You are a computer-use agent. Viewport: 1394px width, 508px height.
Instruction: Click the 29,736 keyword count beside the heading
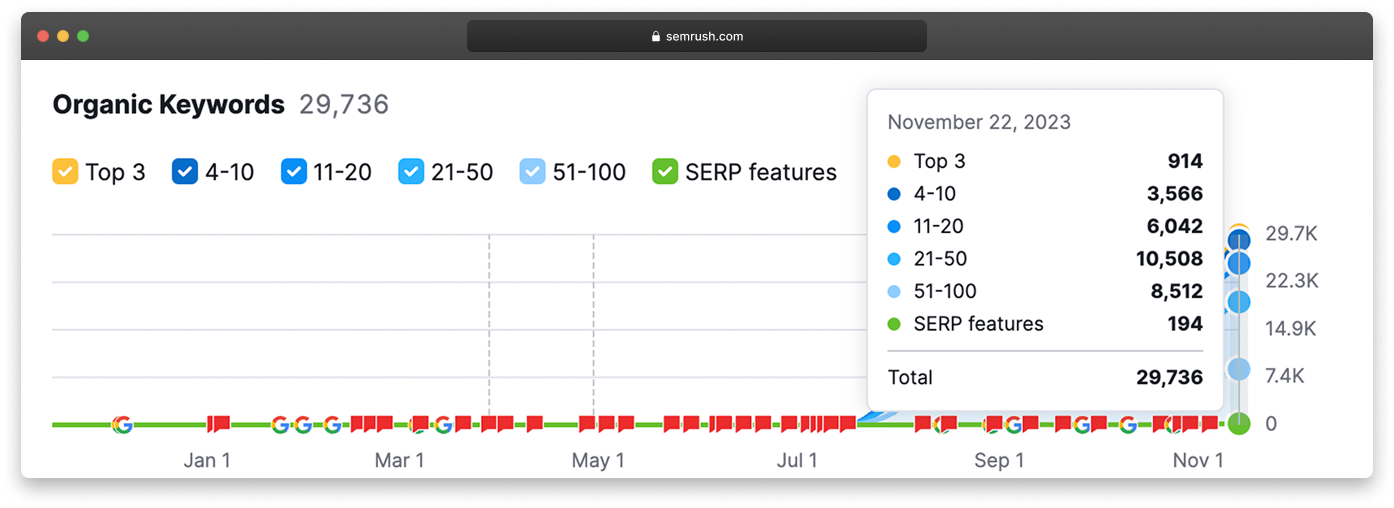click(x=344, y=105)
